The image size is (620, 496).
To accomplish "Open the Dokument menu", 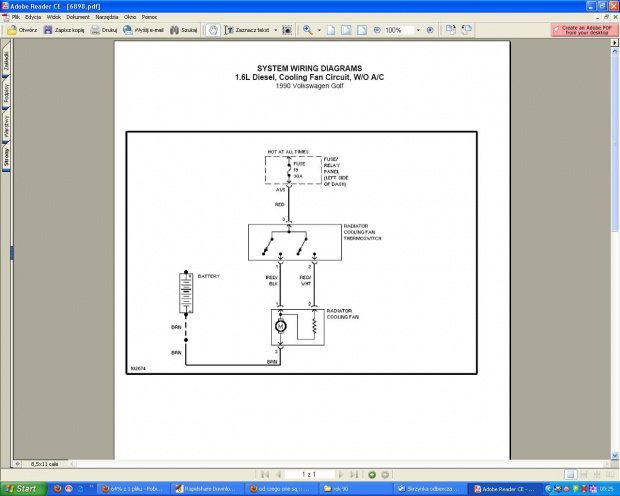I will coord(78,17).
